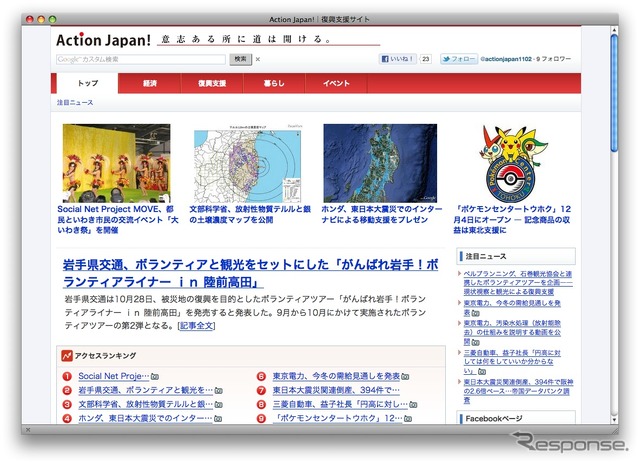
Task: Click the @actionjapan1102 Twitter handle
Action: tap(506, 59)
